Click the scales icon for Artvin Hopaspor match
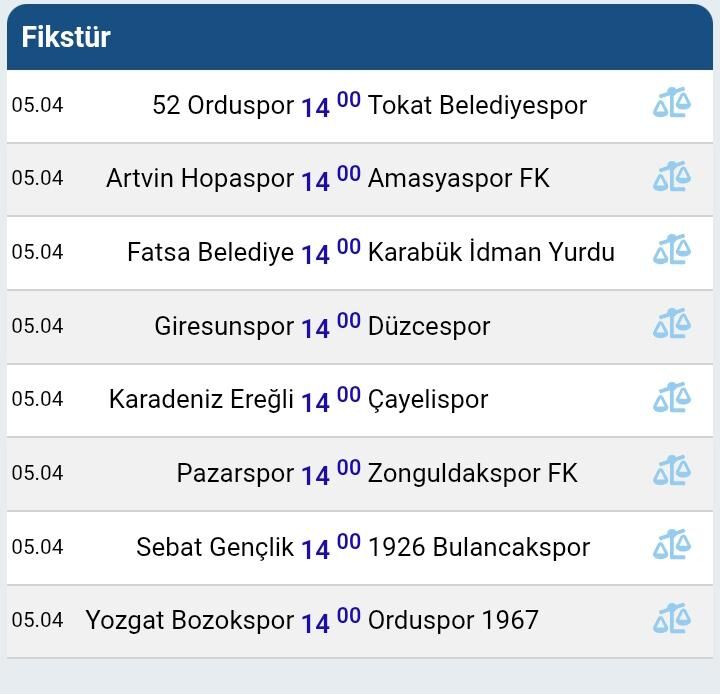This screenshot has width=720, height=694. (x=672, y=177)
